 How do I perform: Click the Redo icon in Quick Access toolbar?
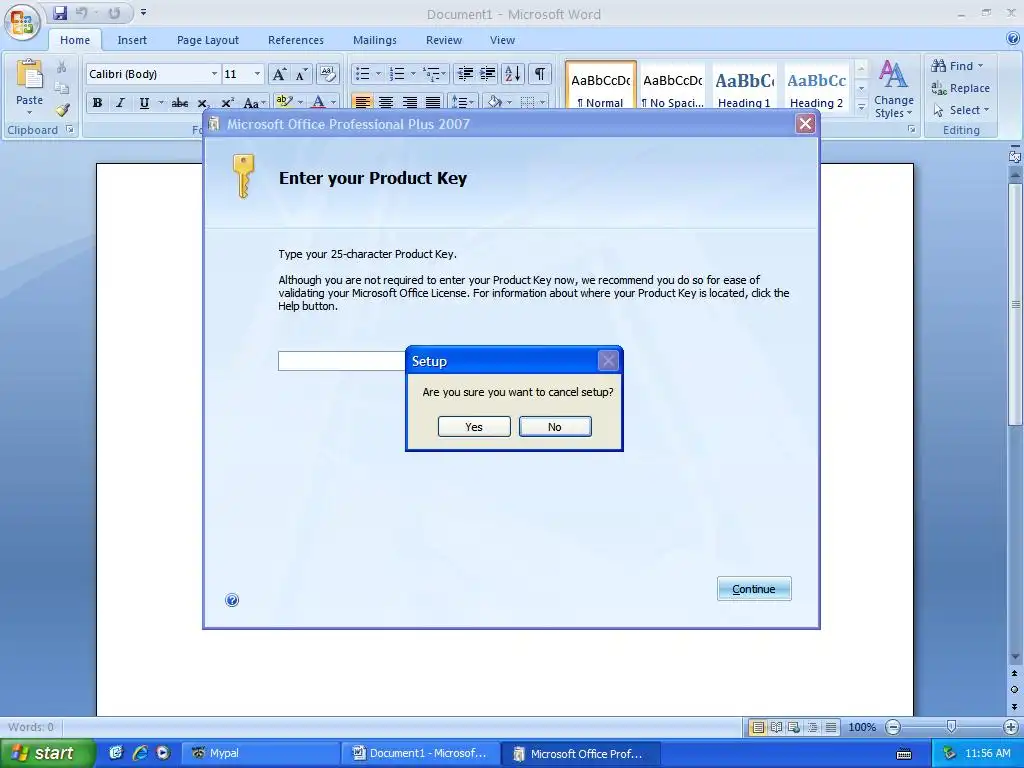[x=114, y=13]
